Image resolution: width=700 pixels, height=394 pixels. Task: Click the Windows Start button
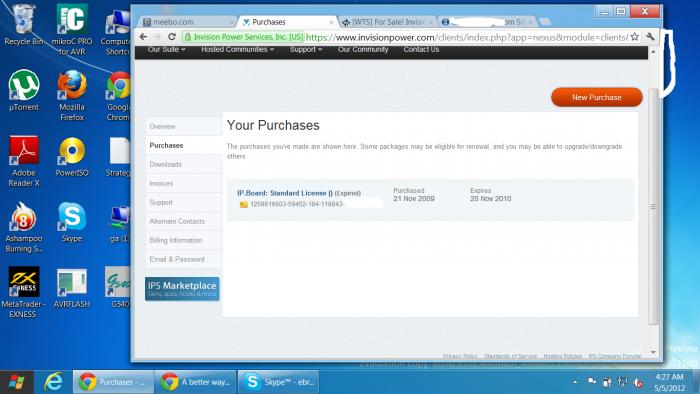point(17,382)
